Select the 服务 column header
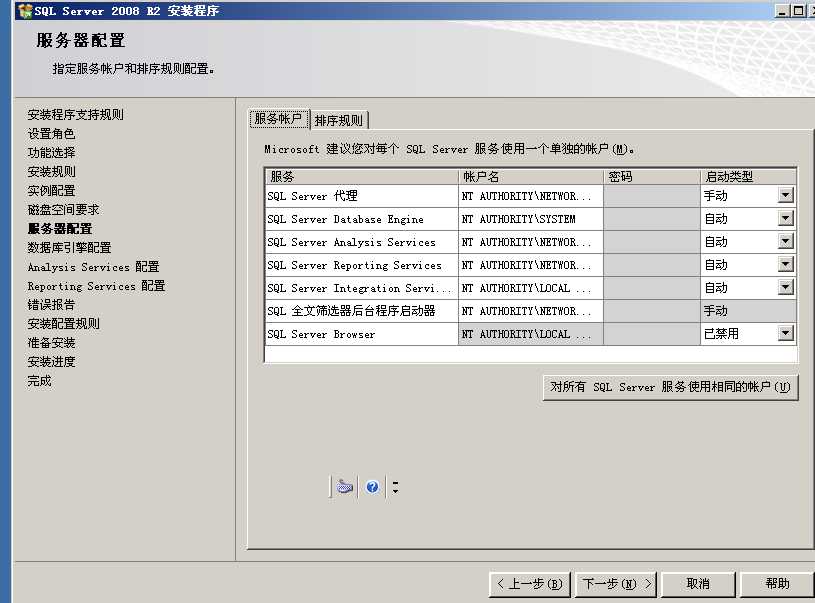 click(x=362, y=177)
